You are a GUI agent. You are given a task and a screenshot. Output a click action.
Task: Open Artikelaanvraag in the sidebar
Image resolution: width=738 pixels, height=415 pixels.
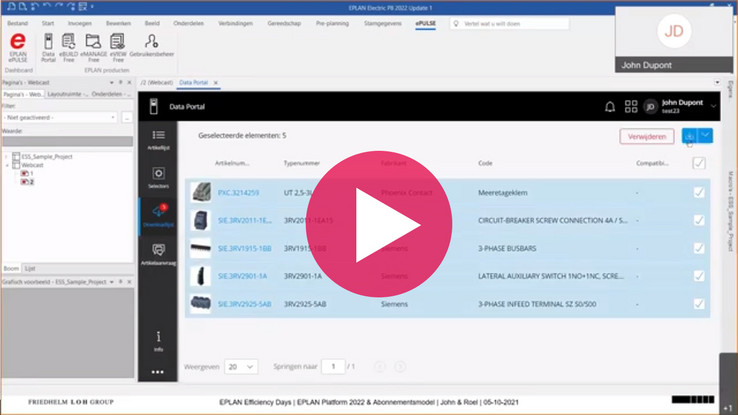coord(158,254)
